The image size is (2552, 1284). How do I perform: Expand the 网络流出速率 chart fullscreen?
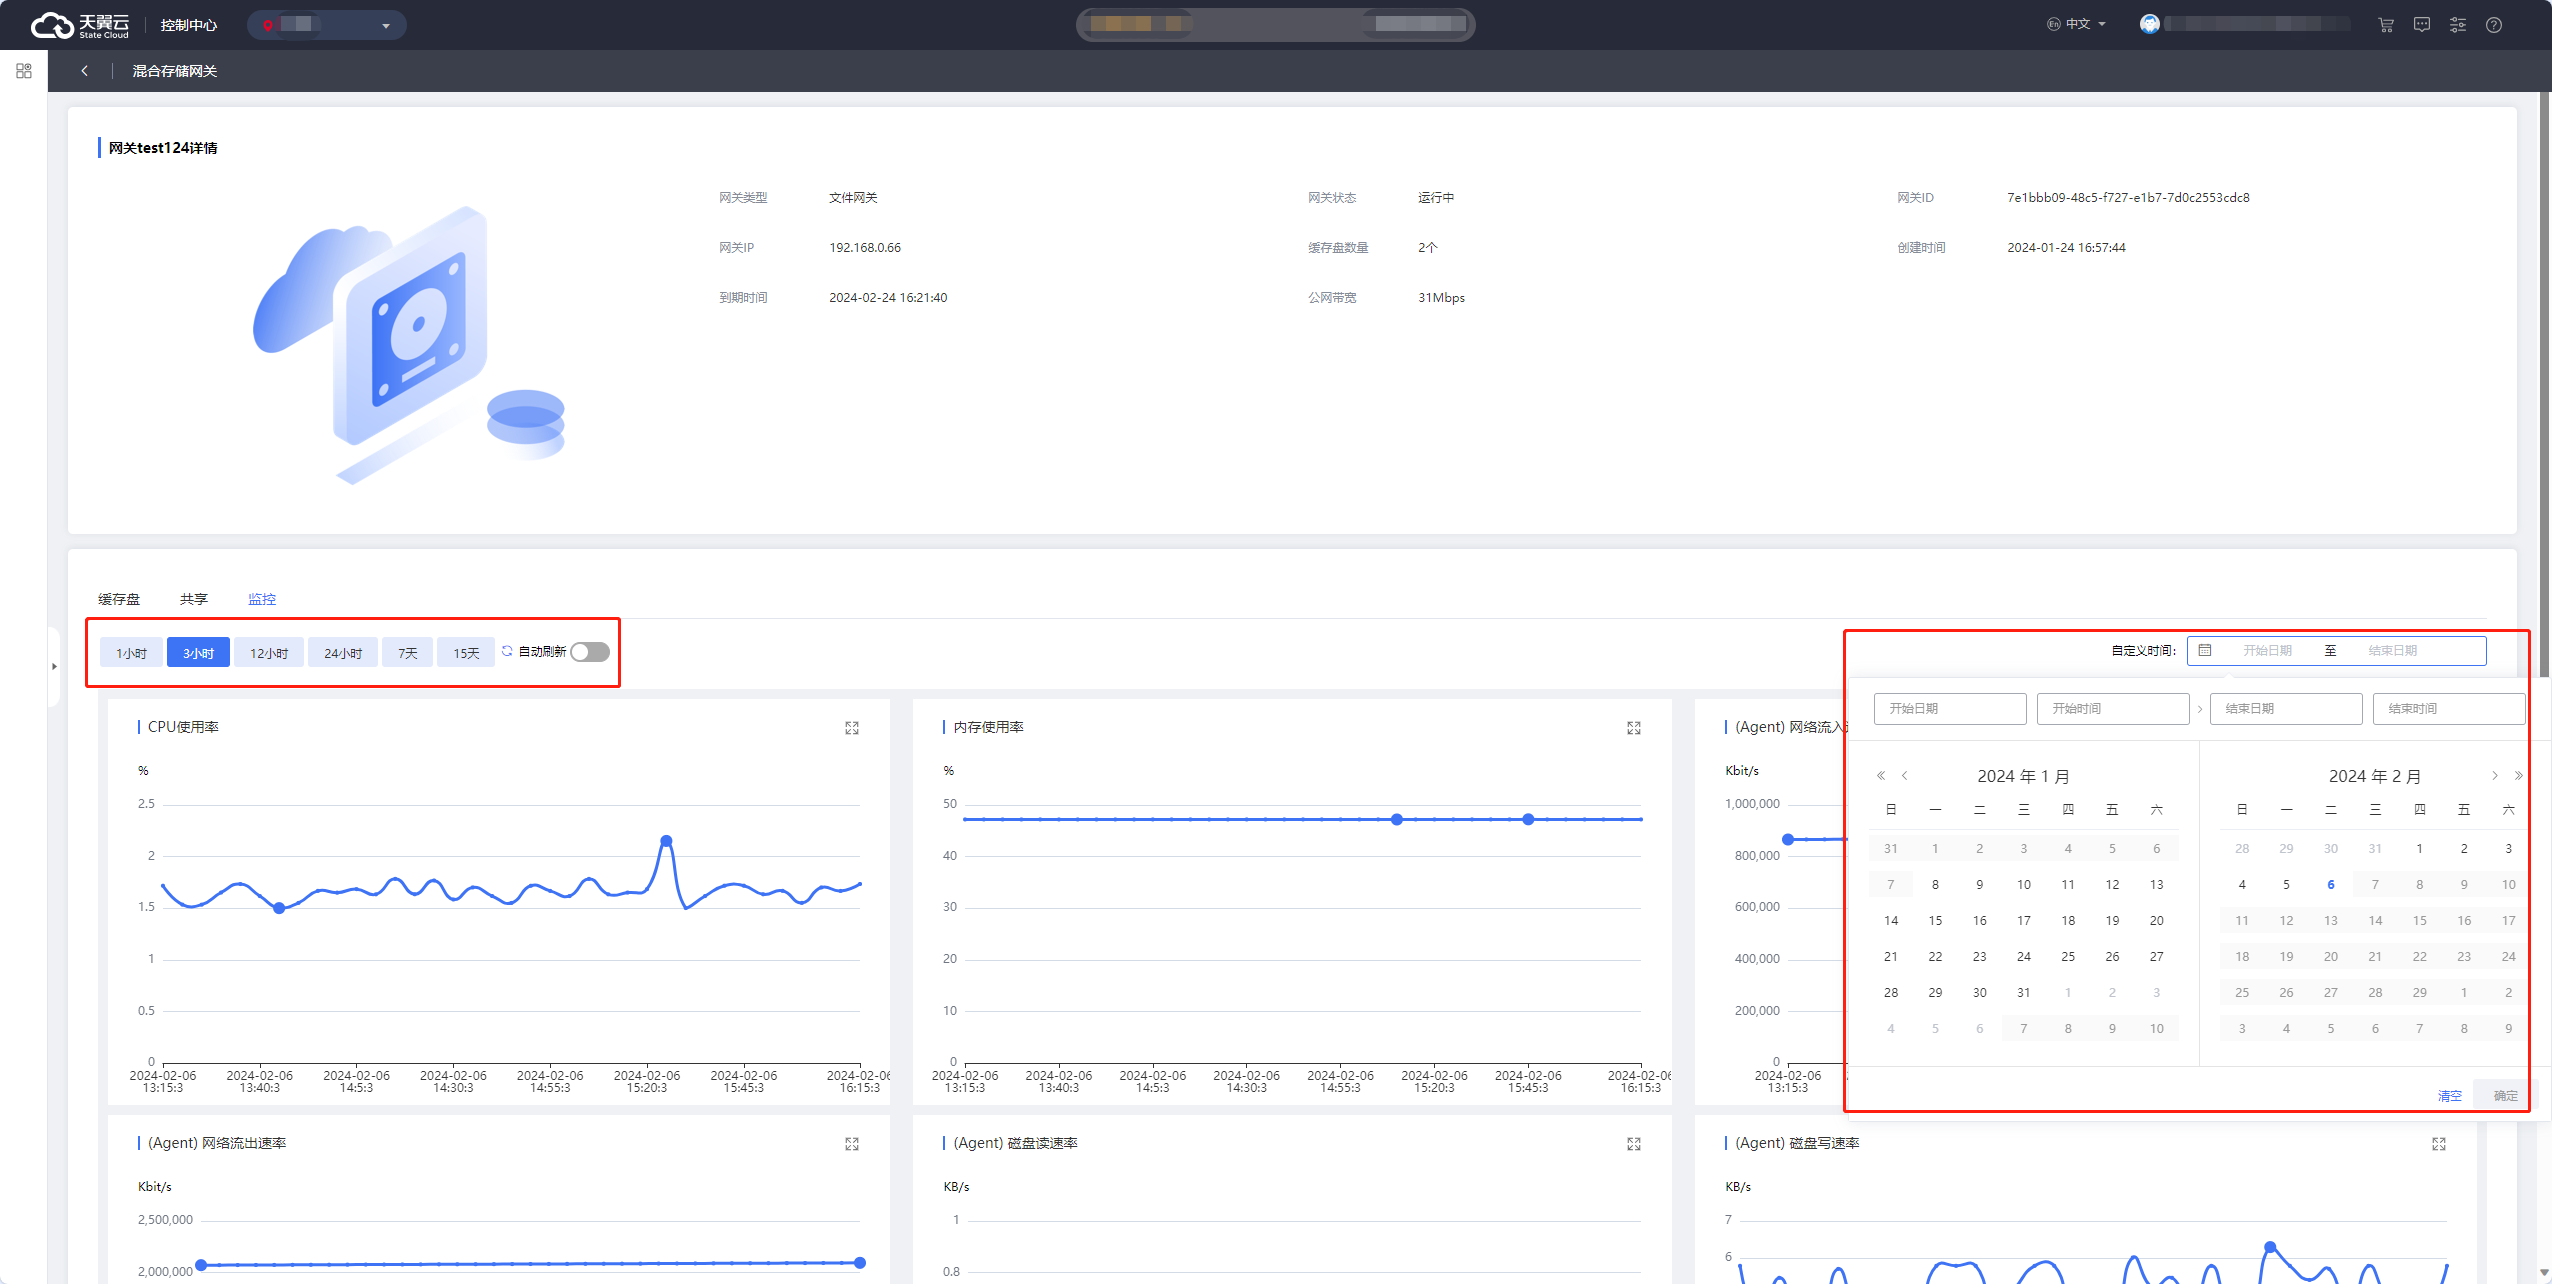(852, 1144)
